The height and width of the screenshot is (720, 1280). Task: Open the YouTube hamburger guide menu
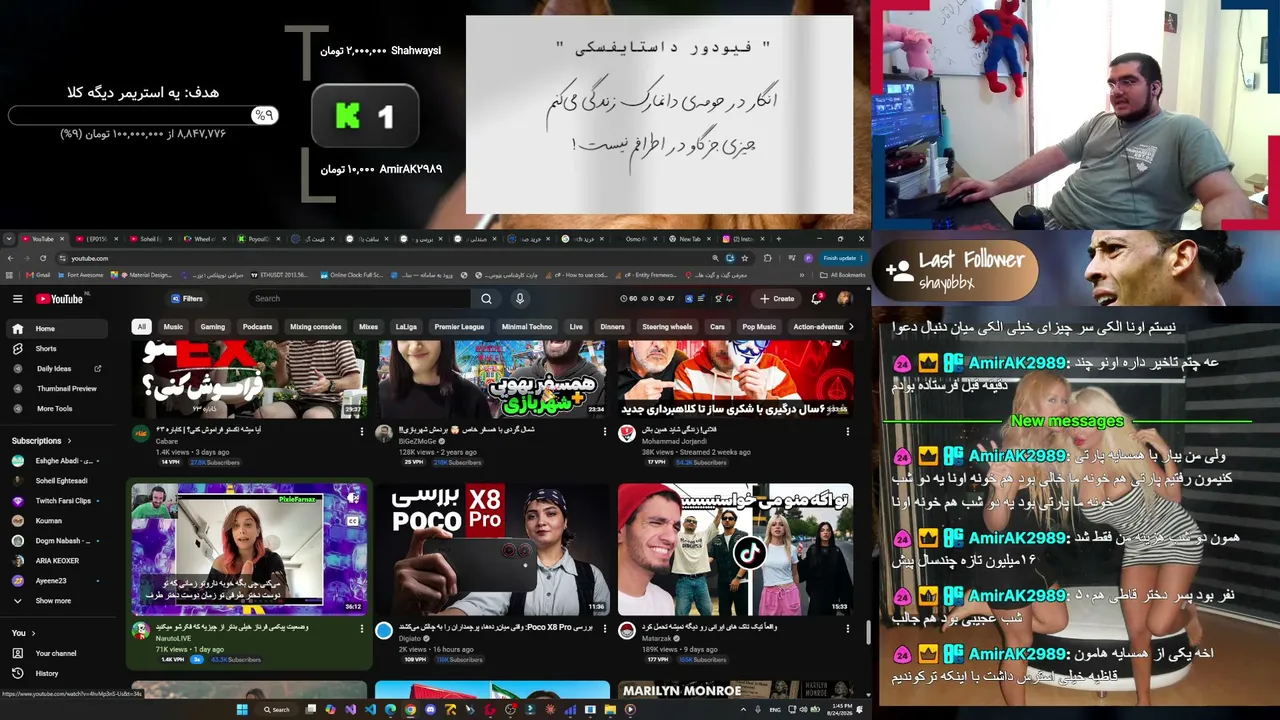pyautogui.click(x=17, y=299)
